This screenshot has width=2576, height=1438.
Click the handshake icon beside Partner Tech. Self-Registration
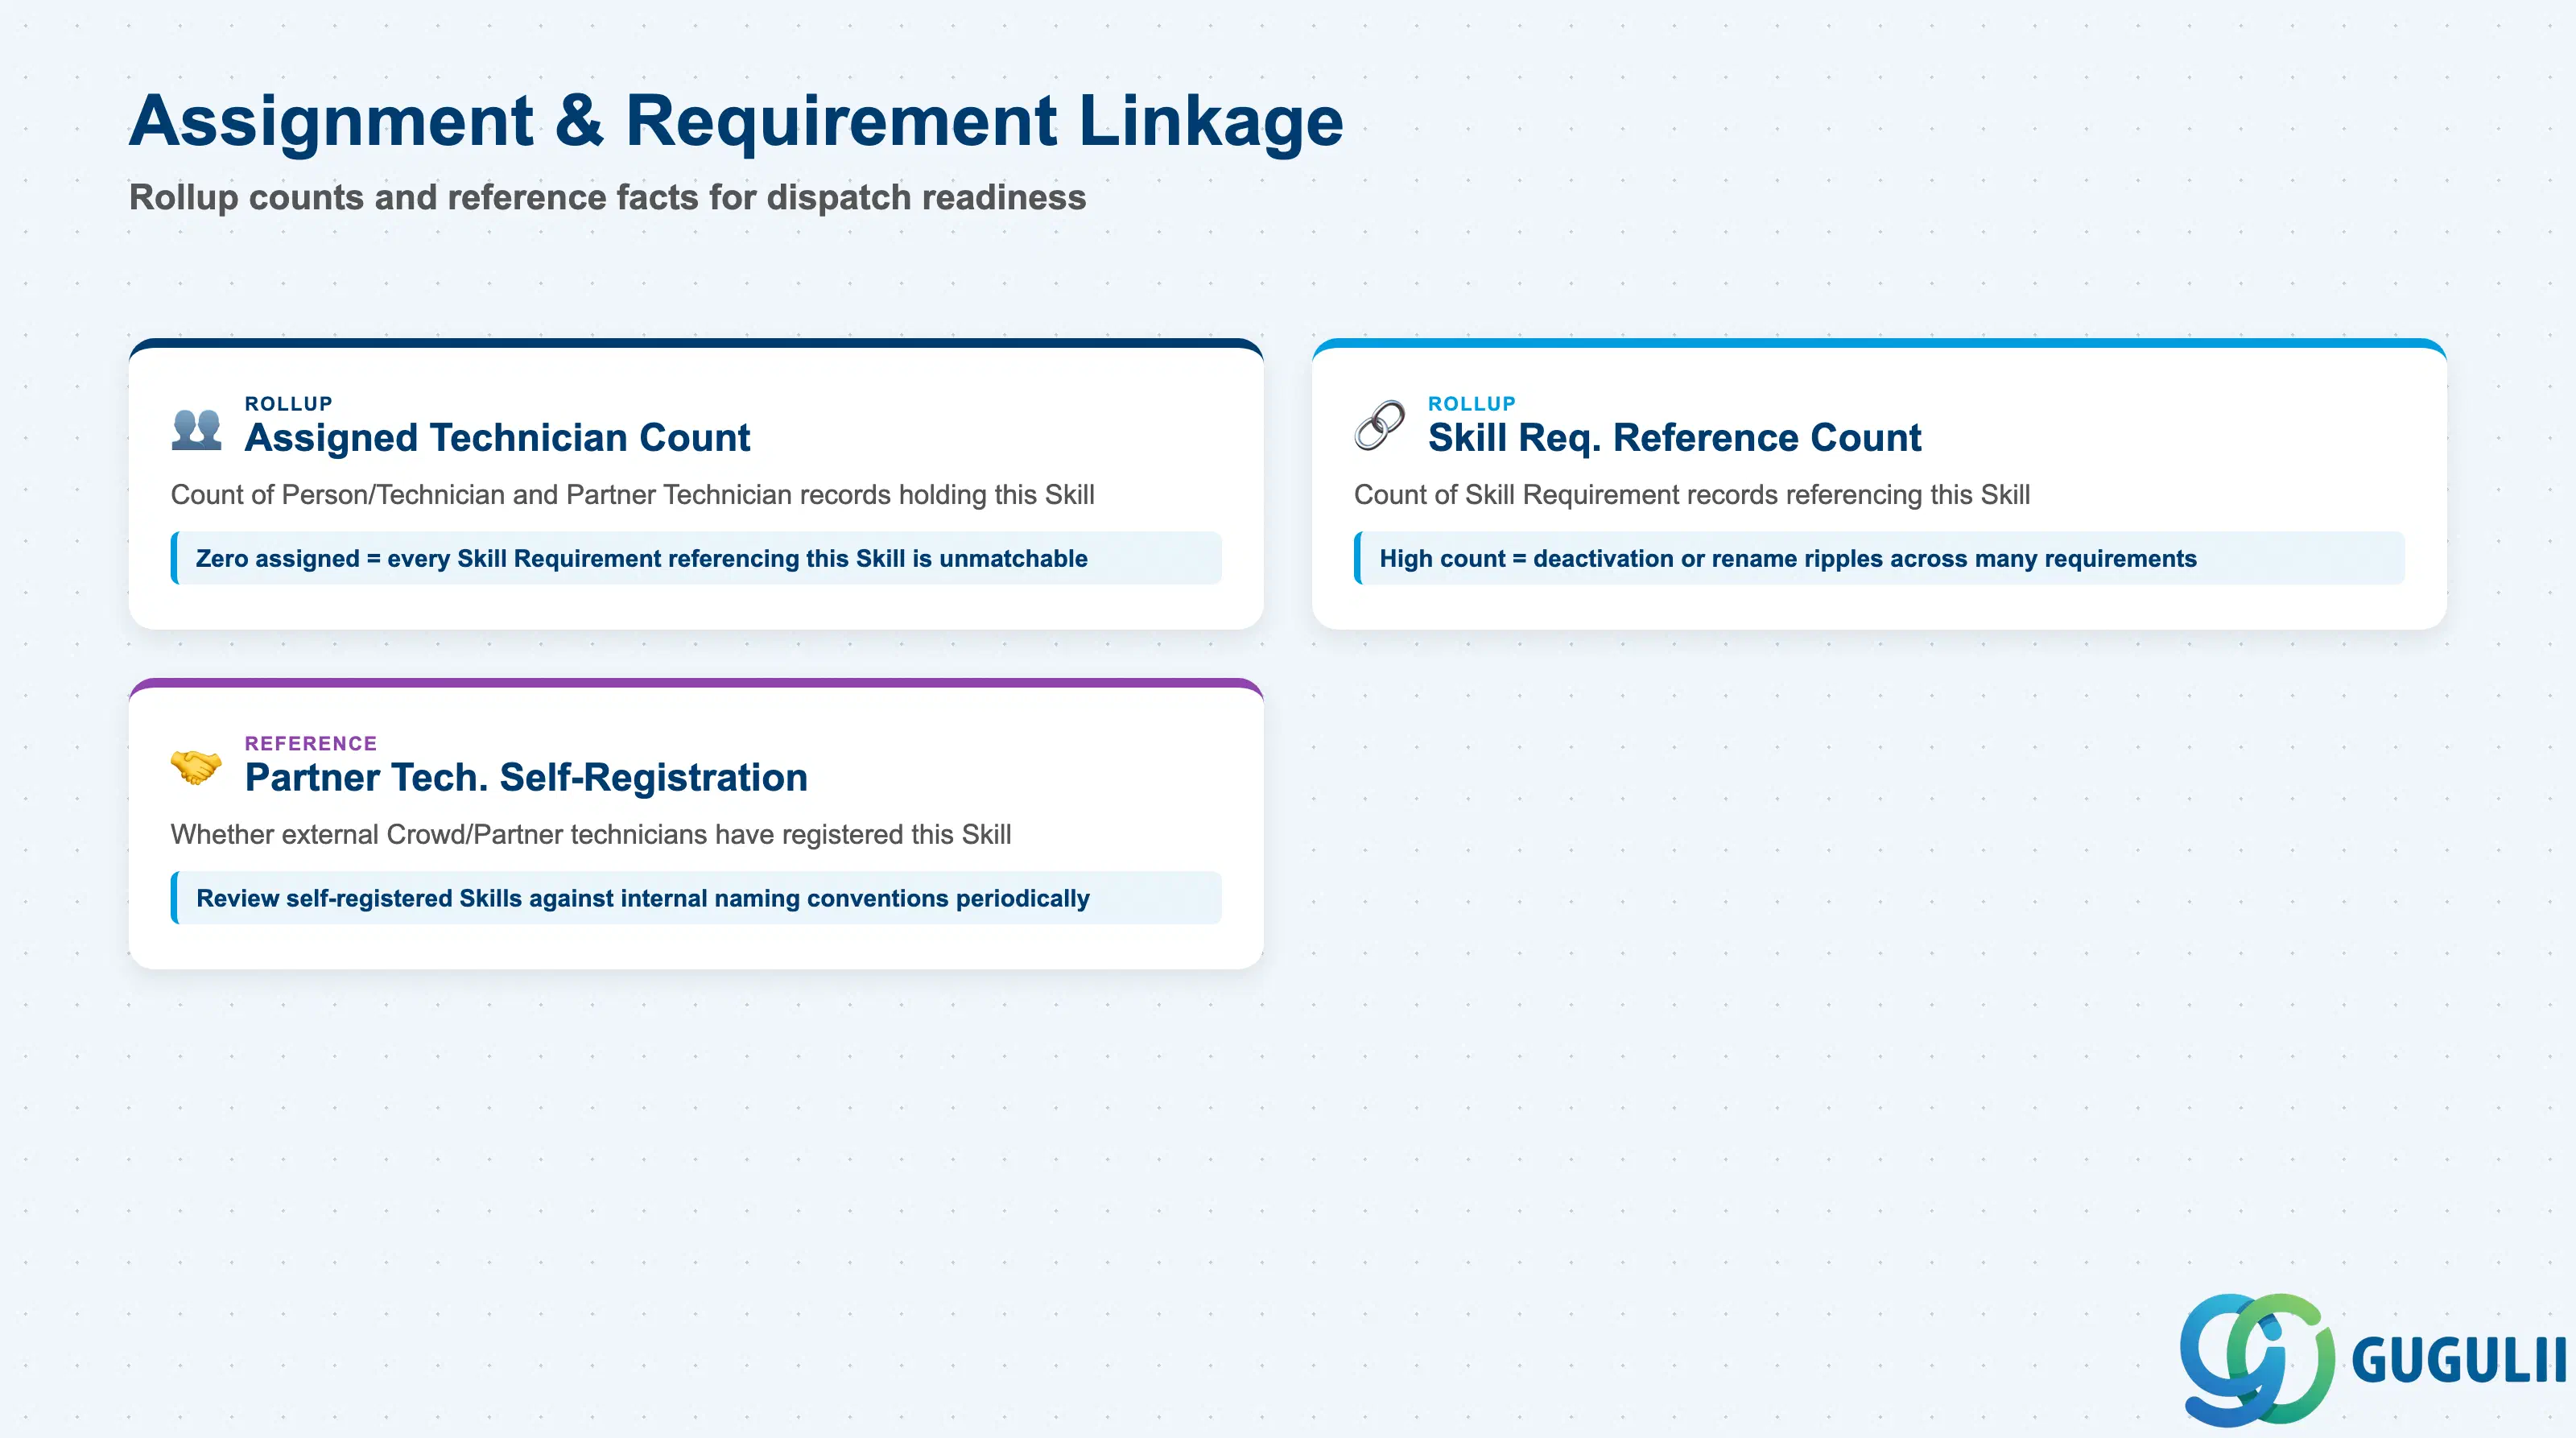pyautogui.click(x=196, y=767)
